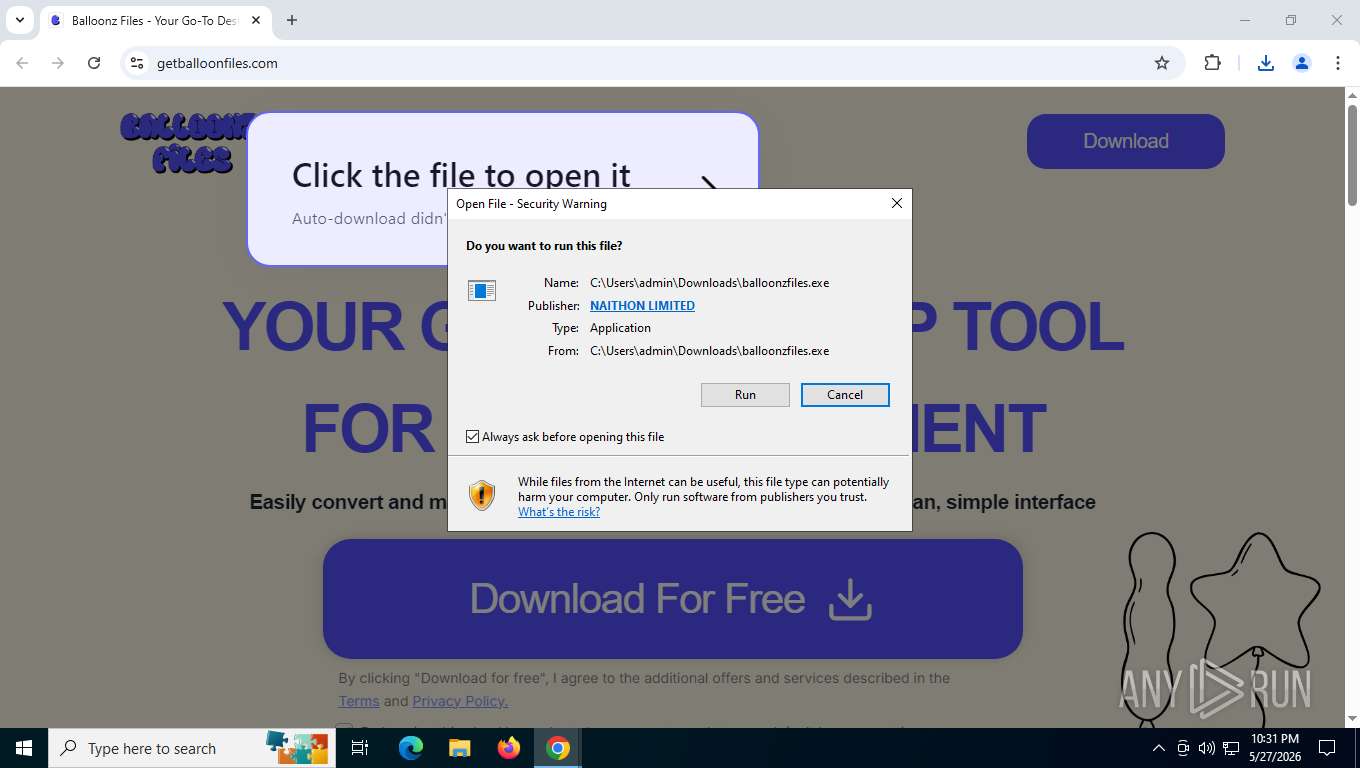Open site information icon in address bar
Viewport: 1360px width, 768px height.
137,63
